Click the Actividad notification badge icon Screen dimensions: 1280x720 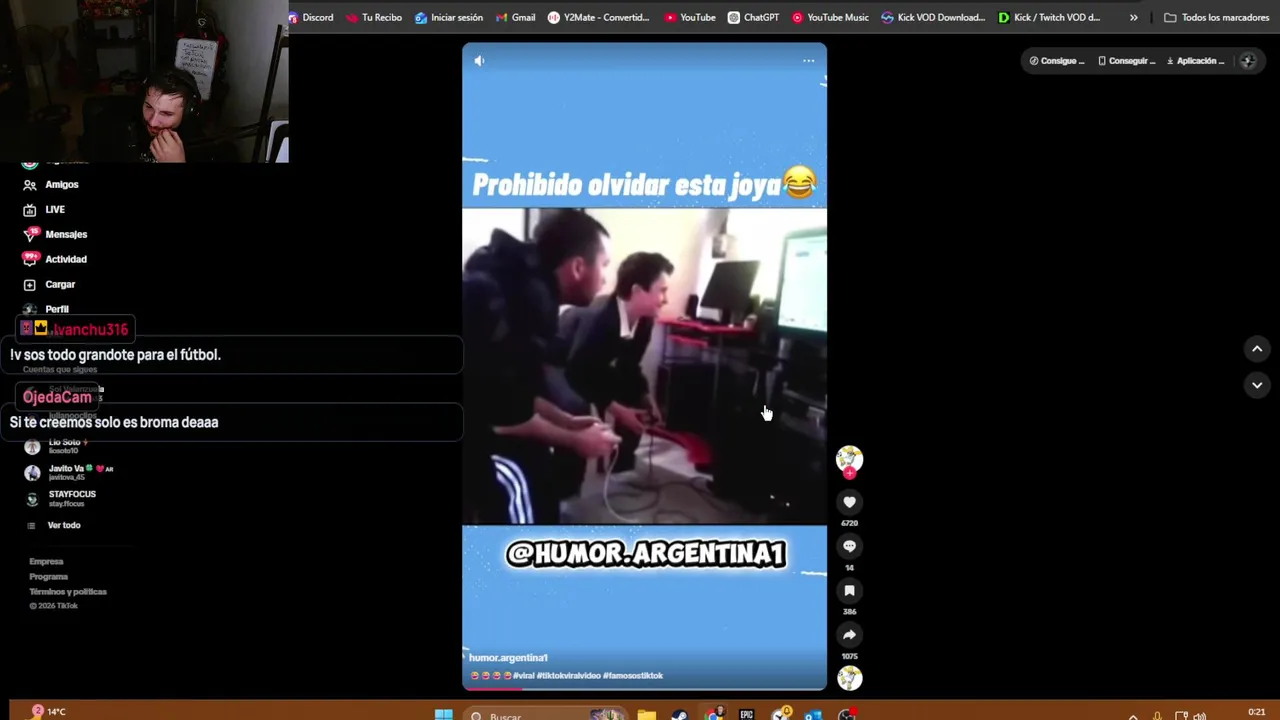coord(30,259)
